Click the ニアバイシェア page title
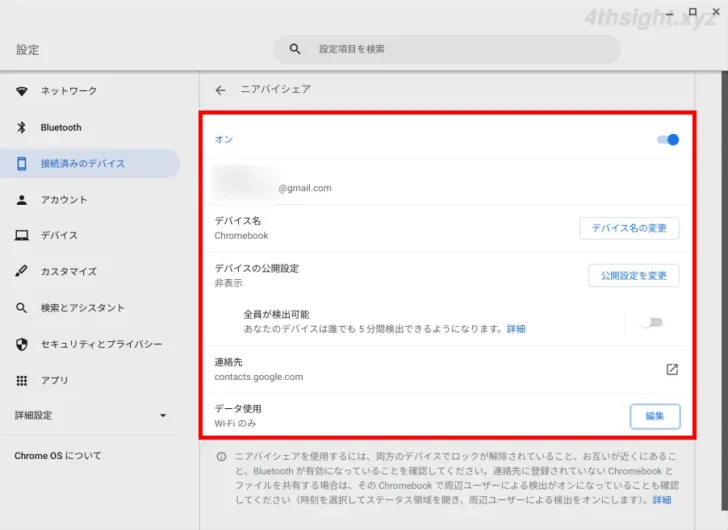728x530 pixels. point(276,89)
